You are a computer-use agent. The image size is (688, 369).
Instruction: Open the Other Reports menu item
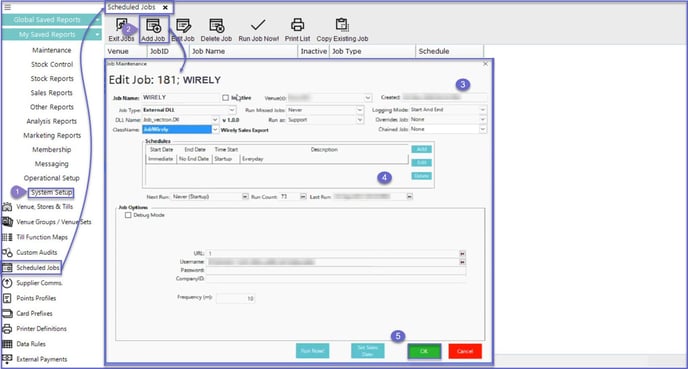[x=52, y=107]
